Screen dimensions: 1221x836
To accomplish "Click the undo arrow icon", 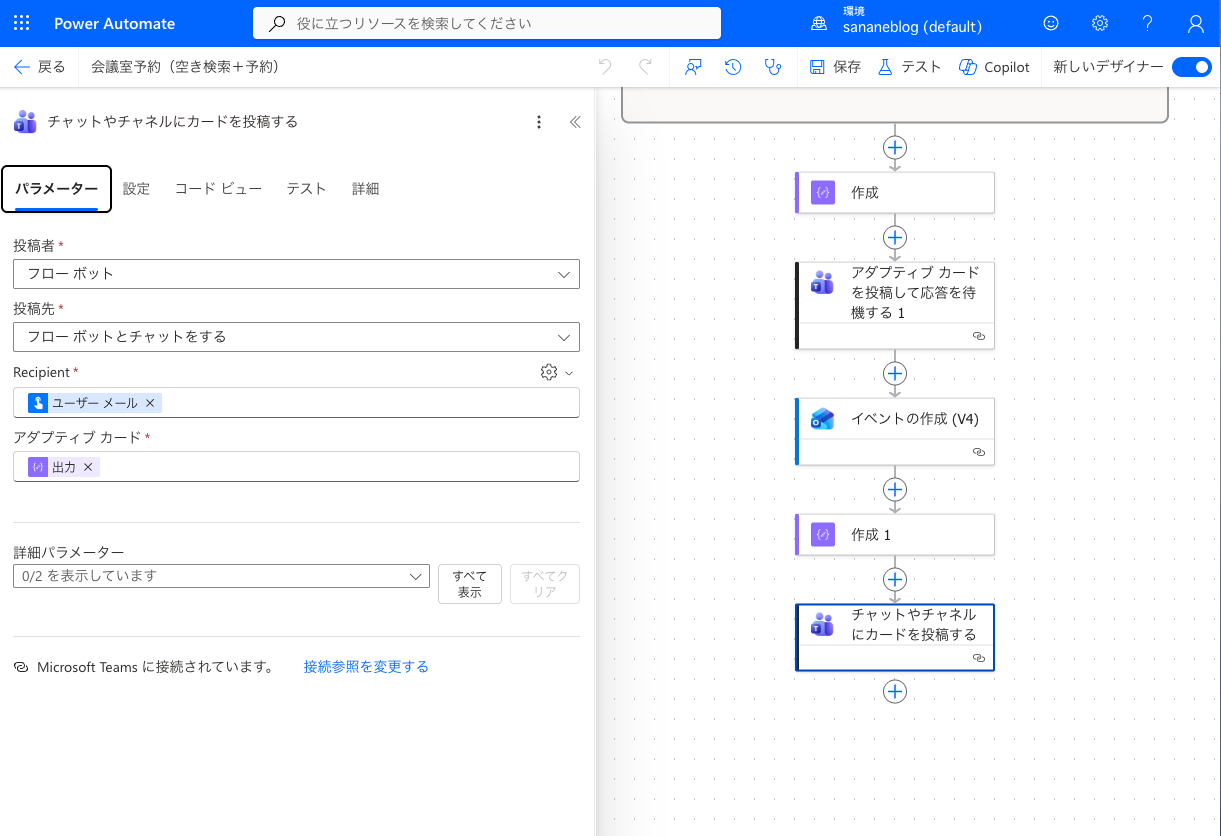I will click(605, 67).
